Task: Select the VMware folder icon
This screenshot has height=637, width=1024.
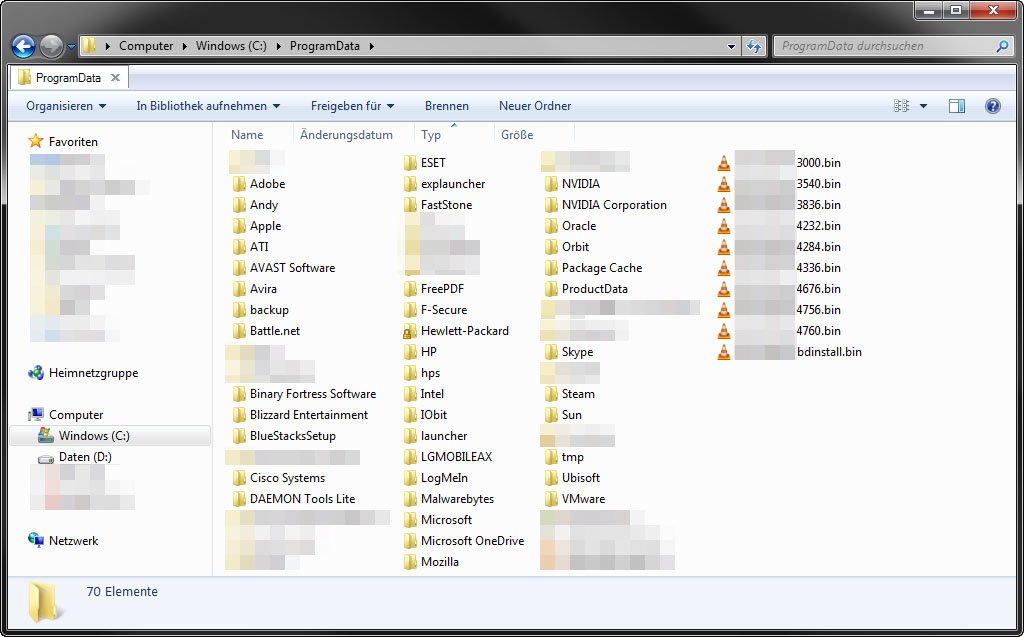Action: click(x=551, y=499)
